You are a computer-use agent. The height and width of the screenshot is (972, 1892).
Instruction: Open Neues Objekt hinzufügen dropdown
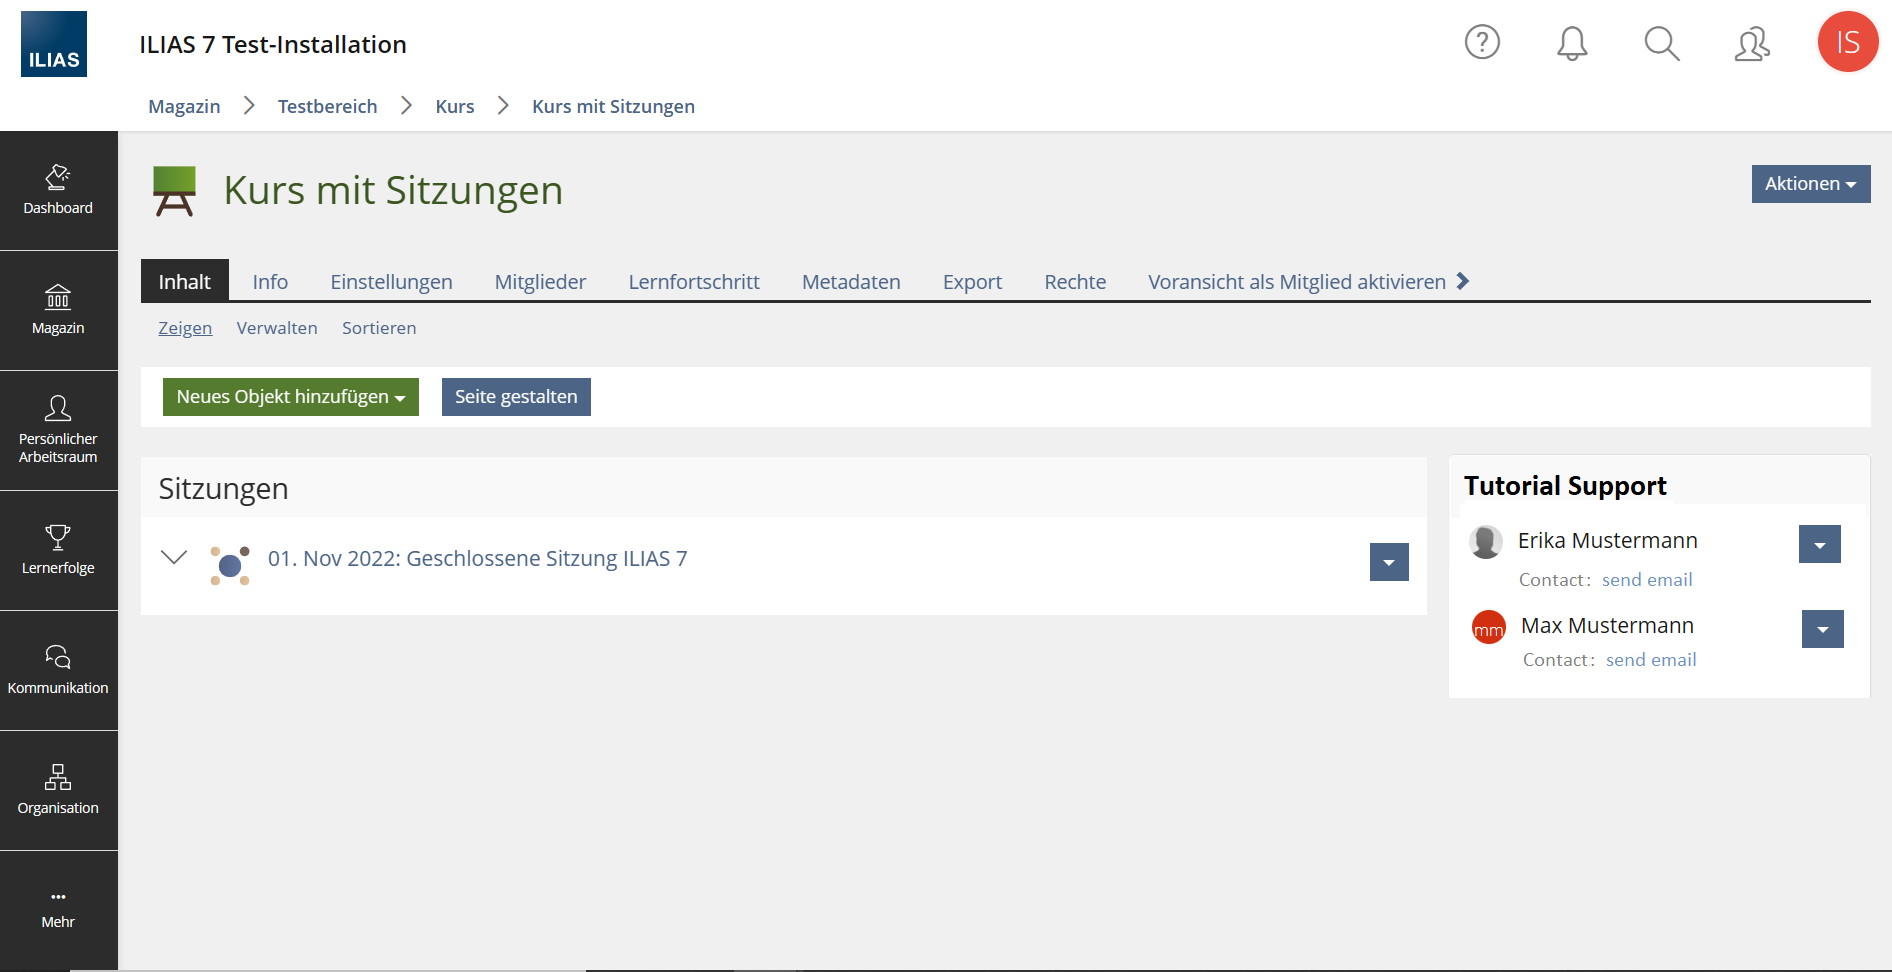pos(291,397)
